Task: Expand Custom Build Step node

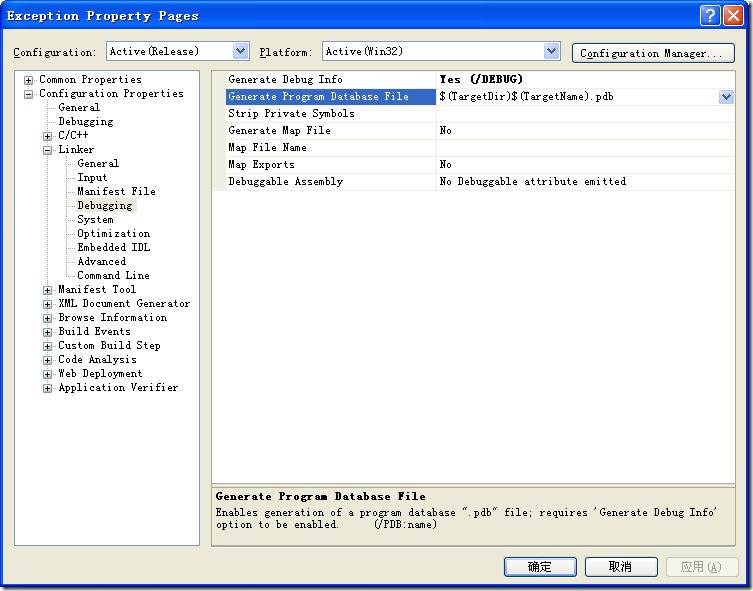Action: pos(47,346)
